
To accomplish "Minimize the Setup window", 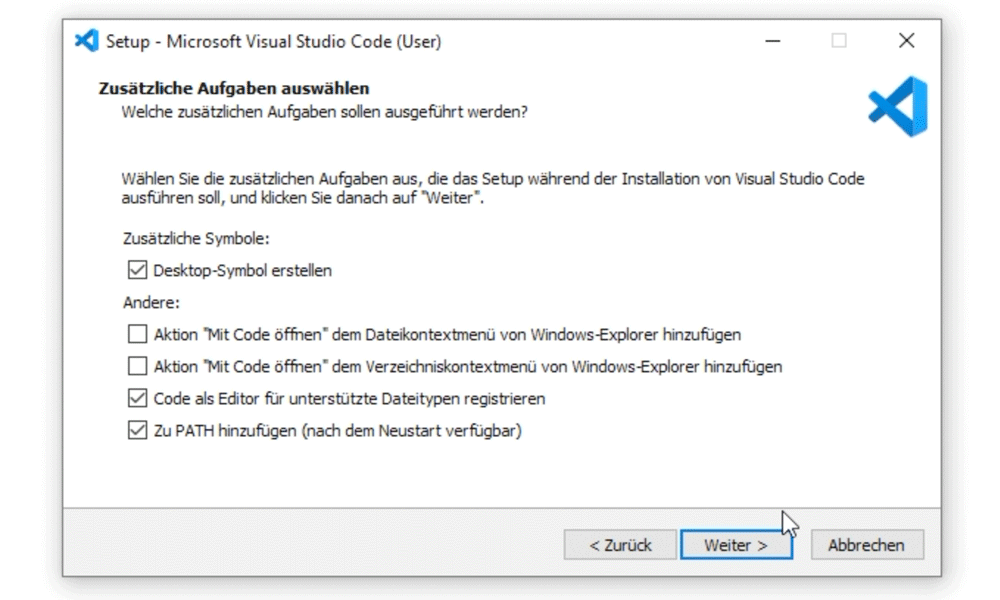I will pos(772,41).
